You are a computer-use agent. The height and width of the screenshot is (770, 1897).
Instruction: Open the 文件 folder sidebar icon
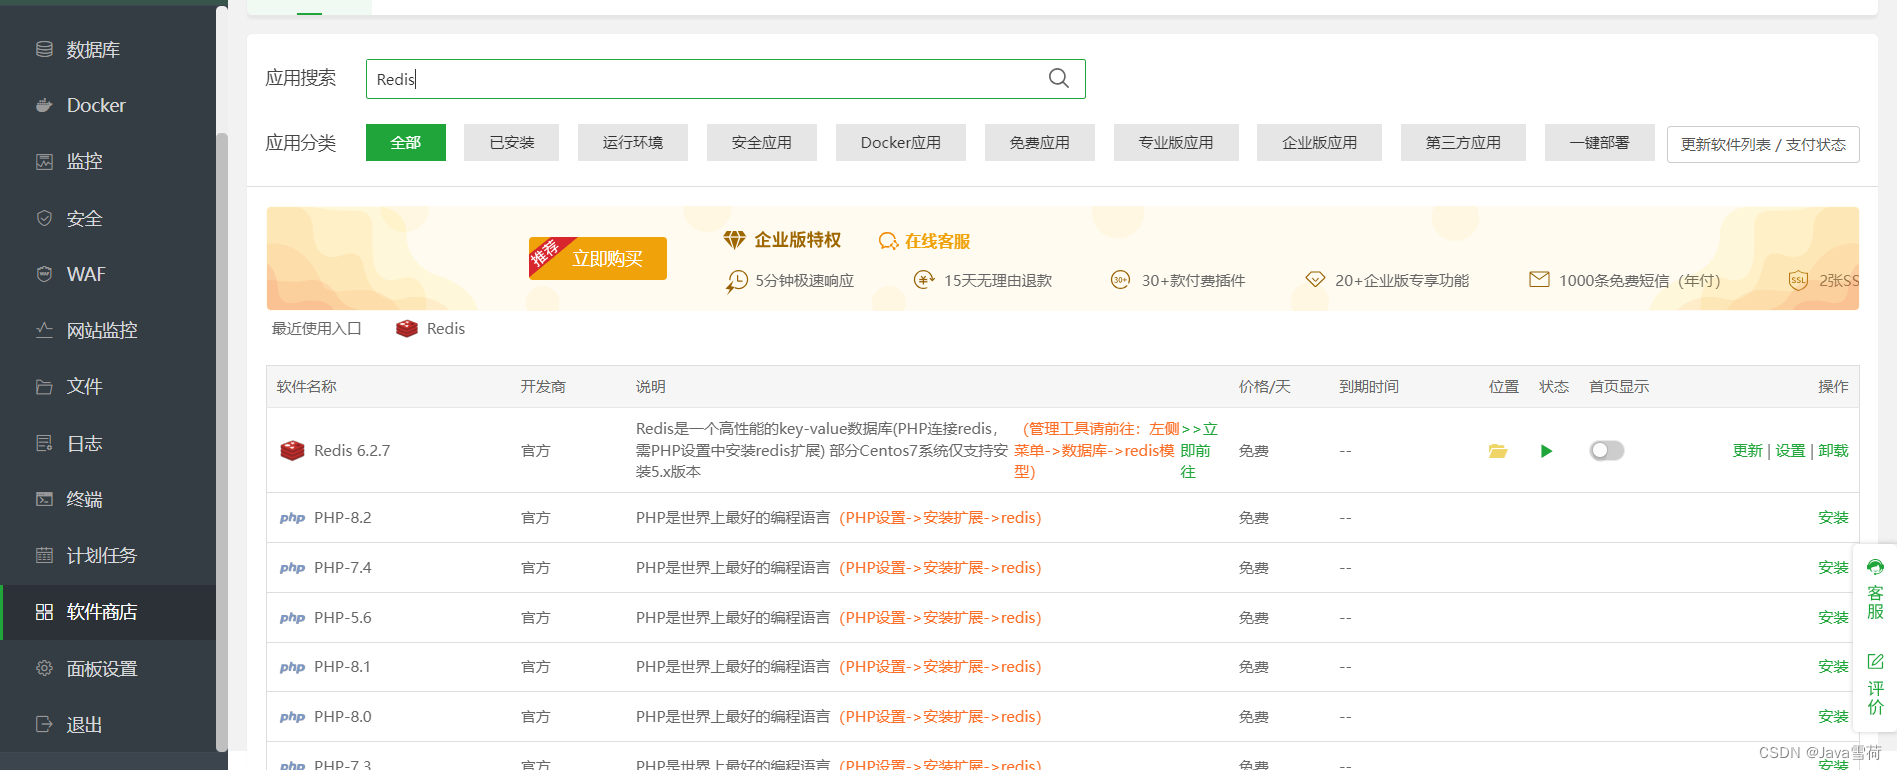click(x=44, y=386)
